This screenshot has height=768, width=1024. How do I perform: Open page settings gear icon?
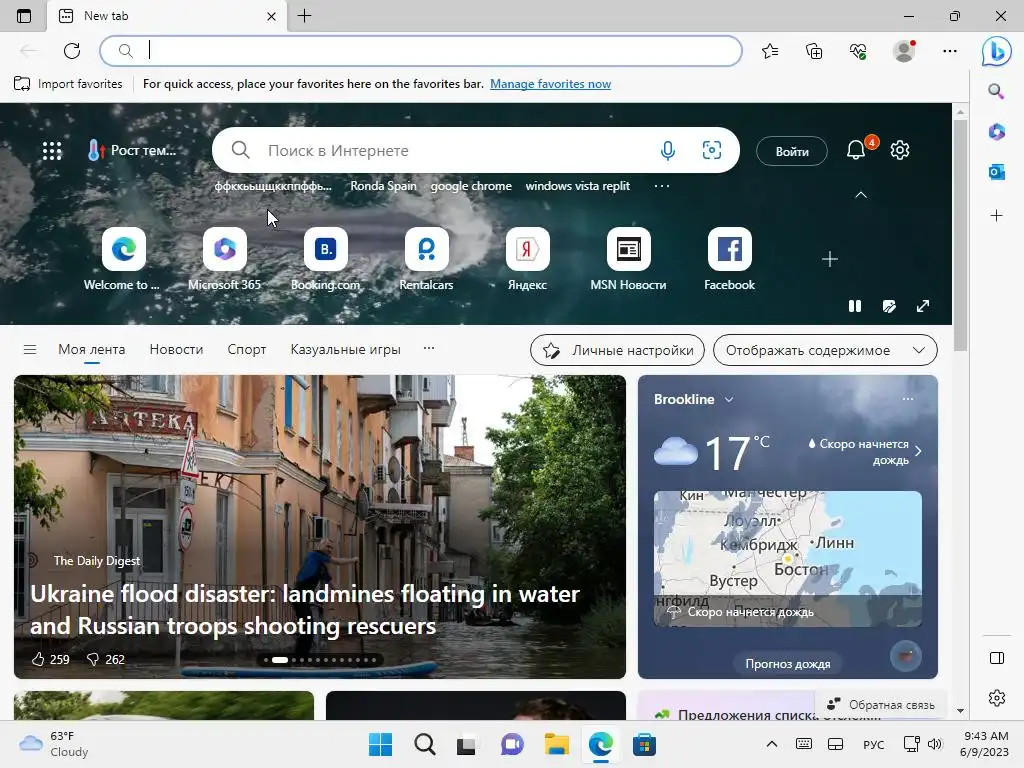[x=900, y=150]
